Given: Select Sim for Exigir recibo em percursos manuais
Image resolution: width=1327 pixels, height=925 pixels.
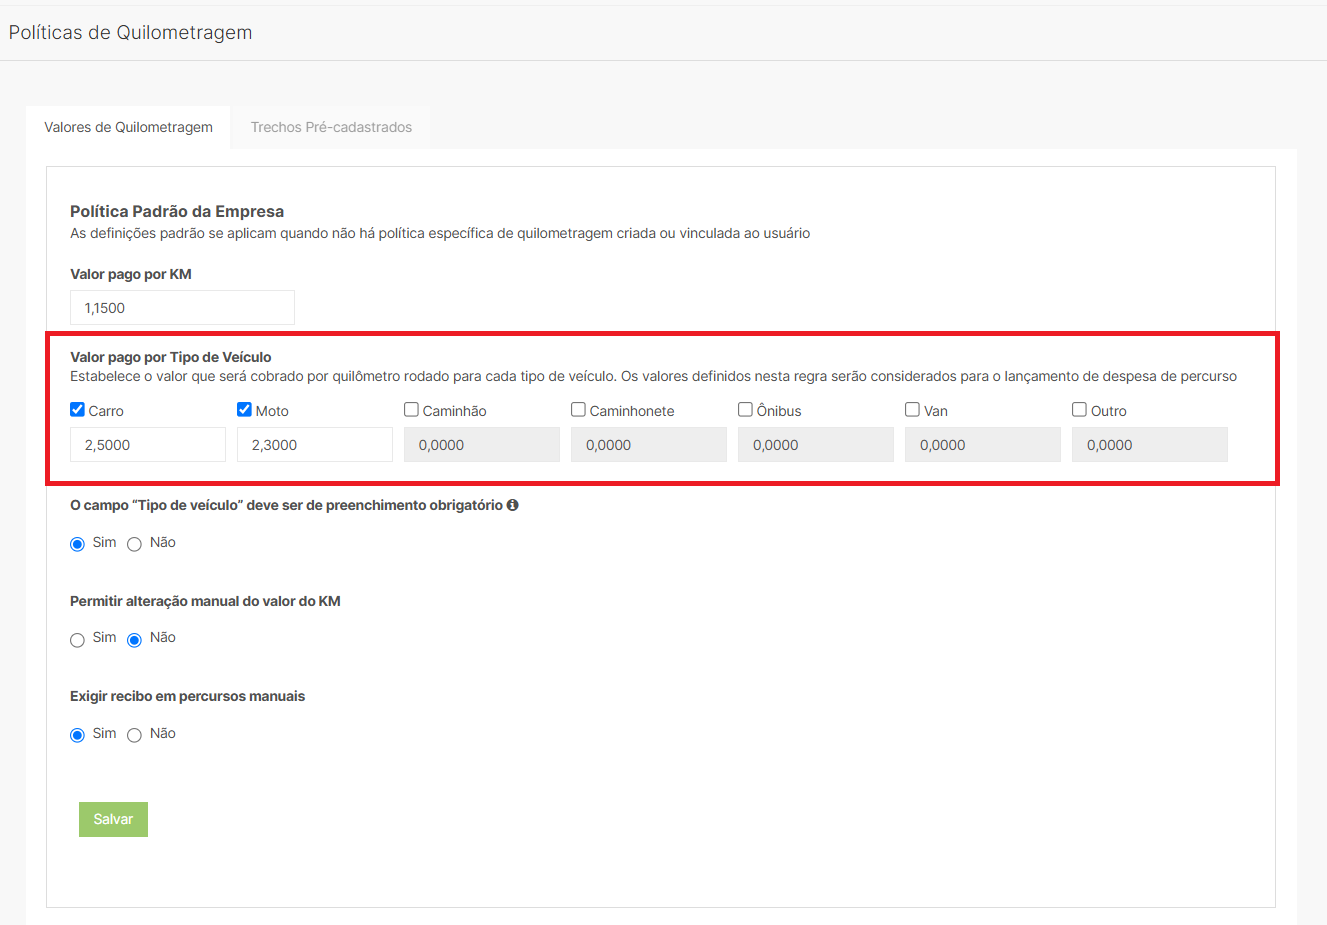Looking at the screenshot, I should click(x=77, y=735).
